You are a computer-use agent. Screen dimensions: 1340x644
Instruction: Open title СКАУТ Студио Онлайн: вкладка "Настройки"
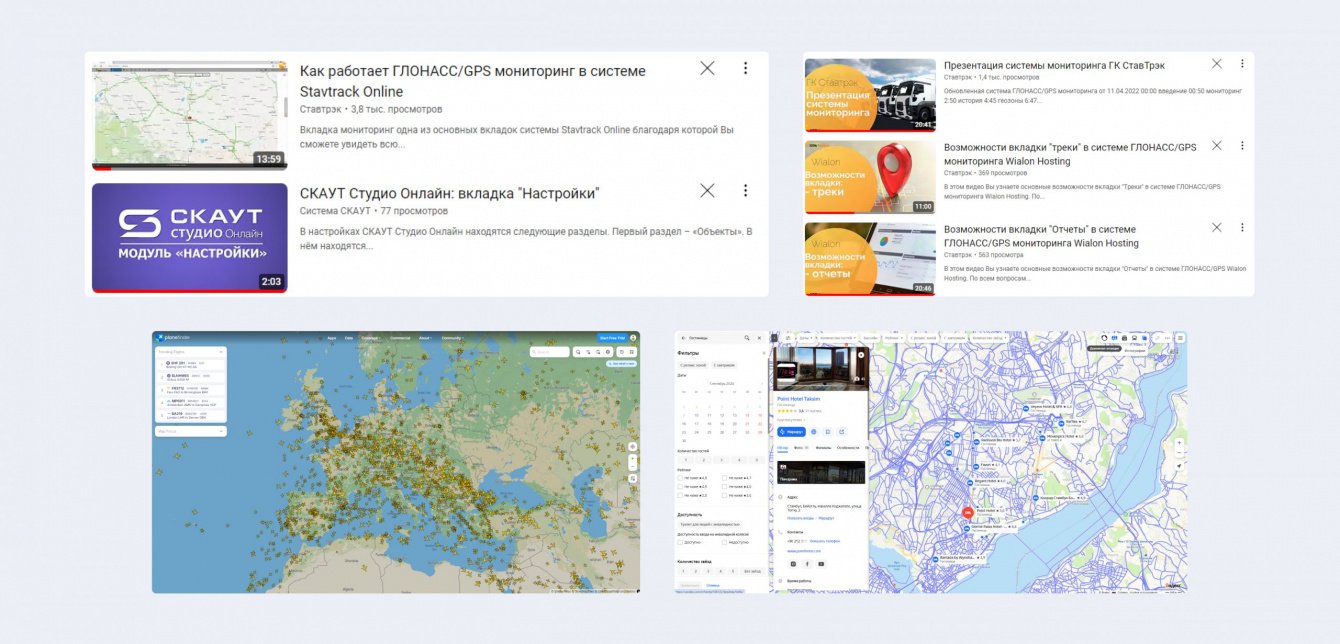click(x=449, y=193)
